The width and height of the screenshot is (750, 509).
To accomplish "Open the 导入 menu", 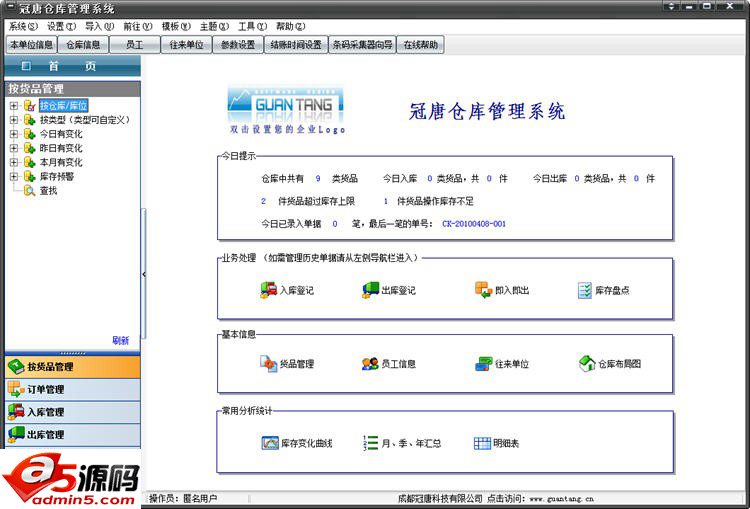I will click(99, 26).
